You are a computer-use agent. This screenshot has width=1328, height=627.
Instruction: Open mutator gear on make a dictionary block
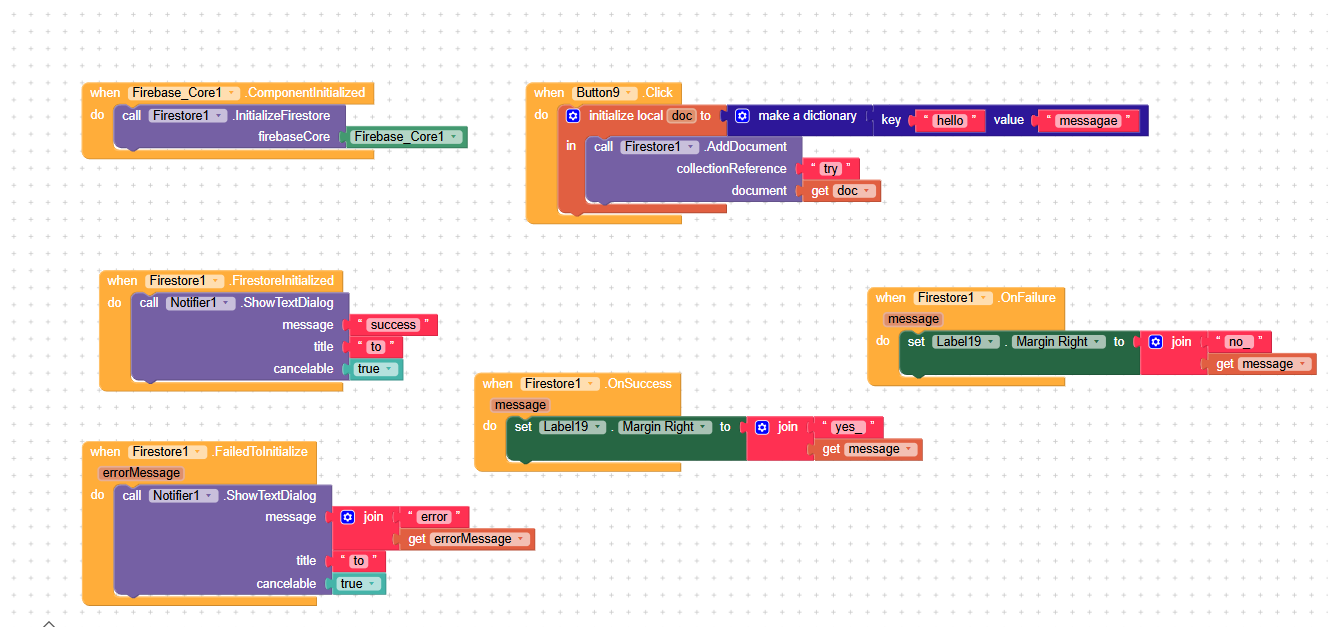(742, 116)
